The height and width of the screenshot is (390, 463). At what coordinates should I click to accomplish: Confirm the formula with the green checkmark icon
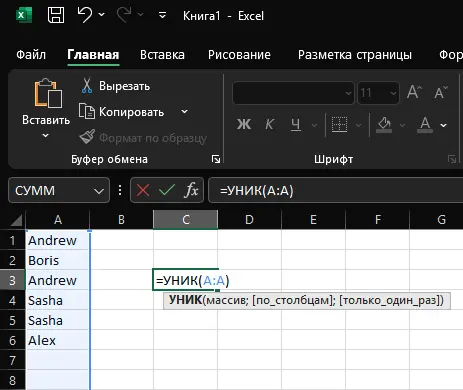(167, 190)
